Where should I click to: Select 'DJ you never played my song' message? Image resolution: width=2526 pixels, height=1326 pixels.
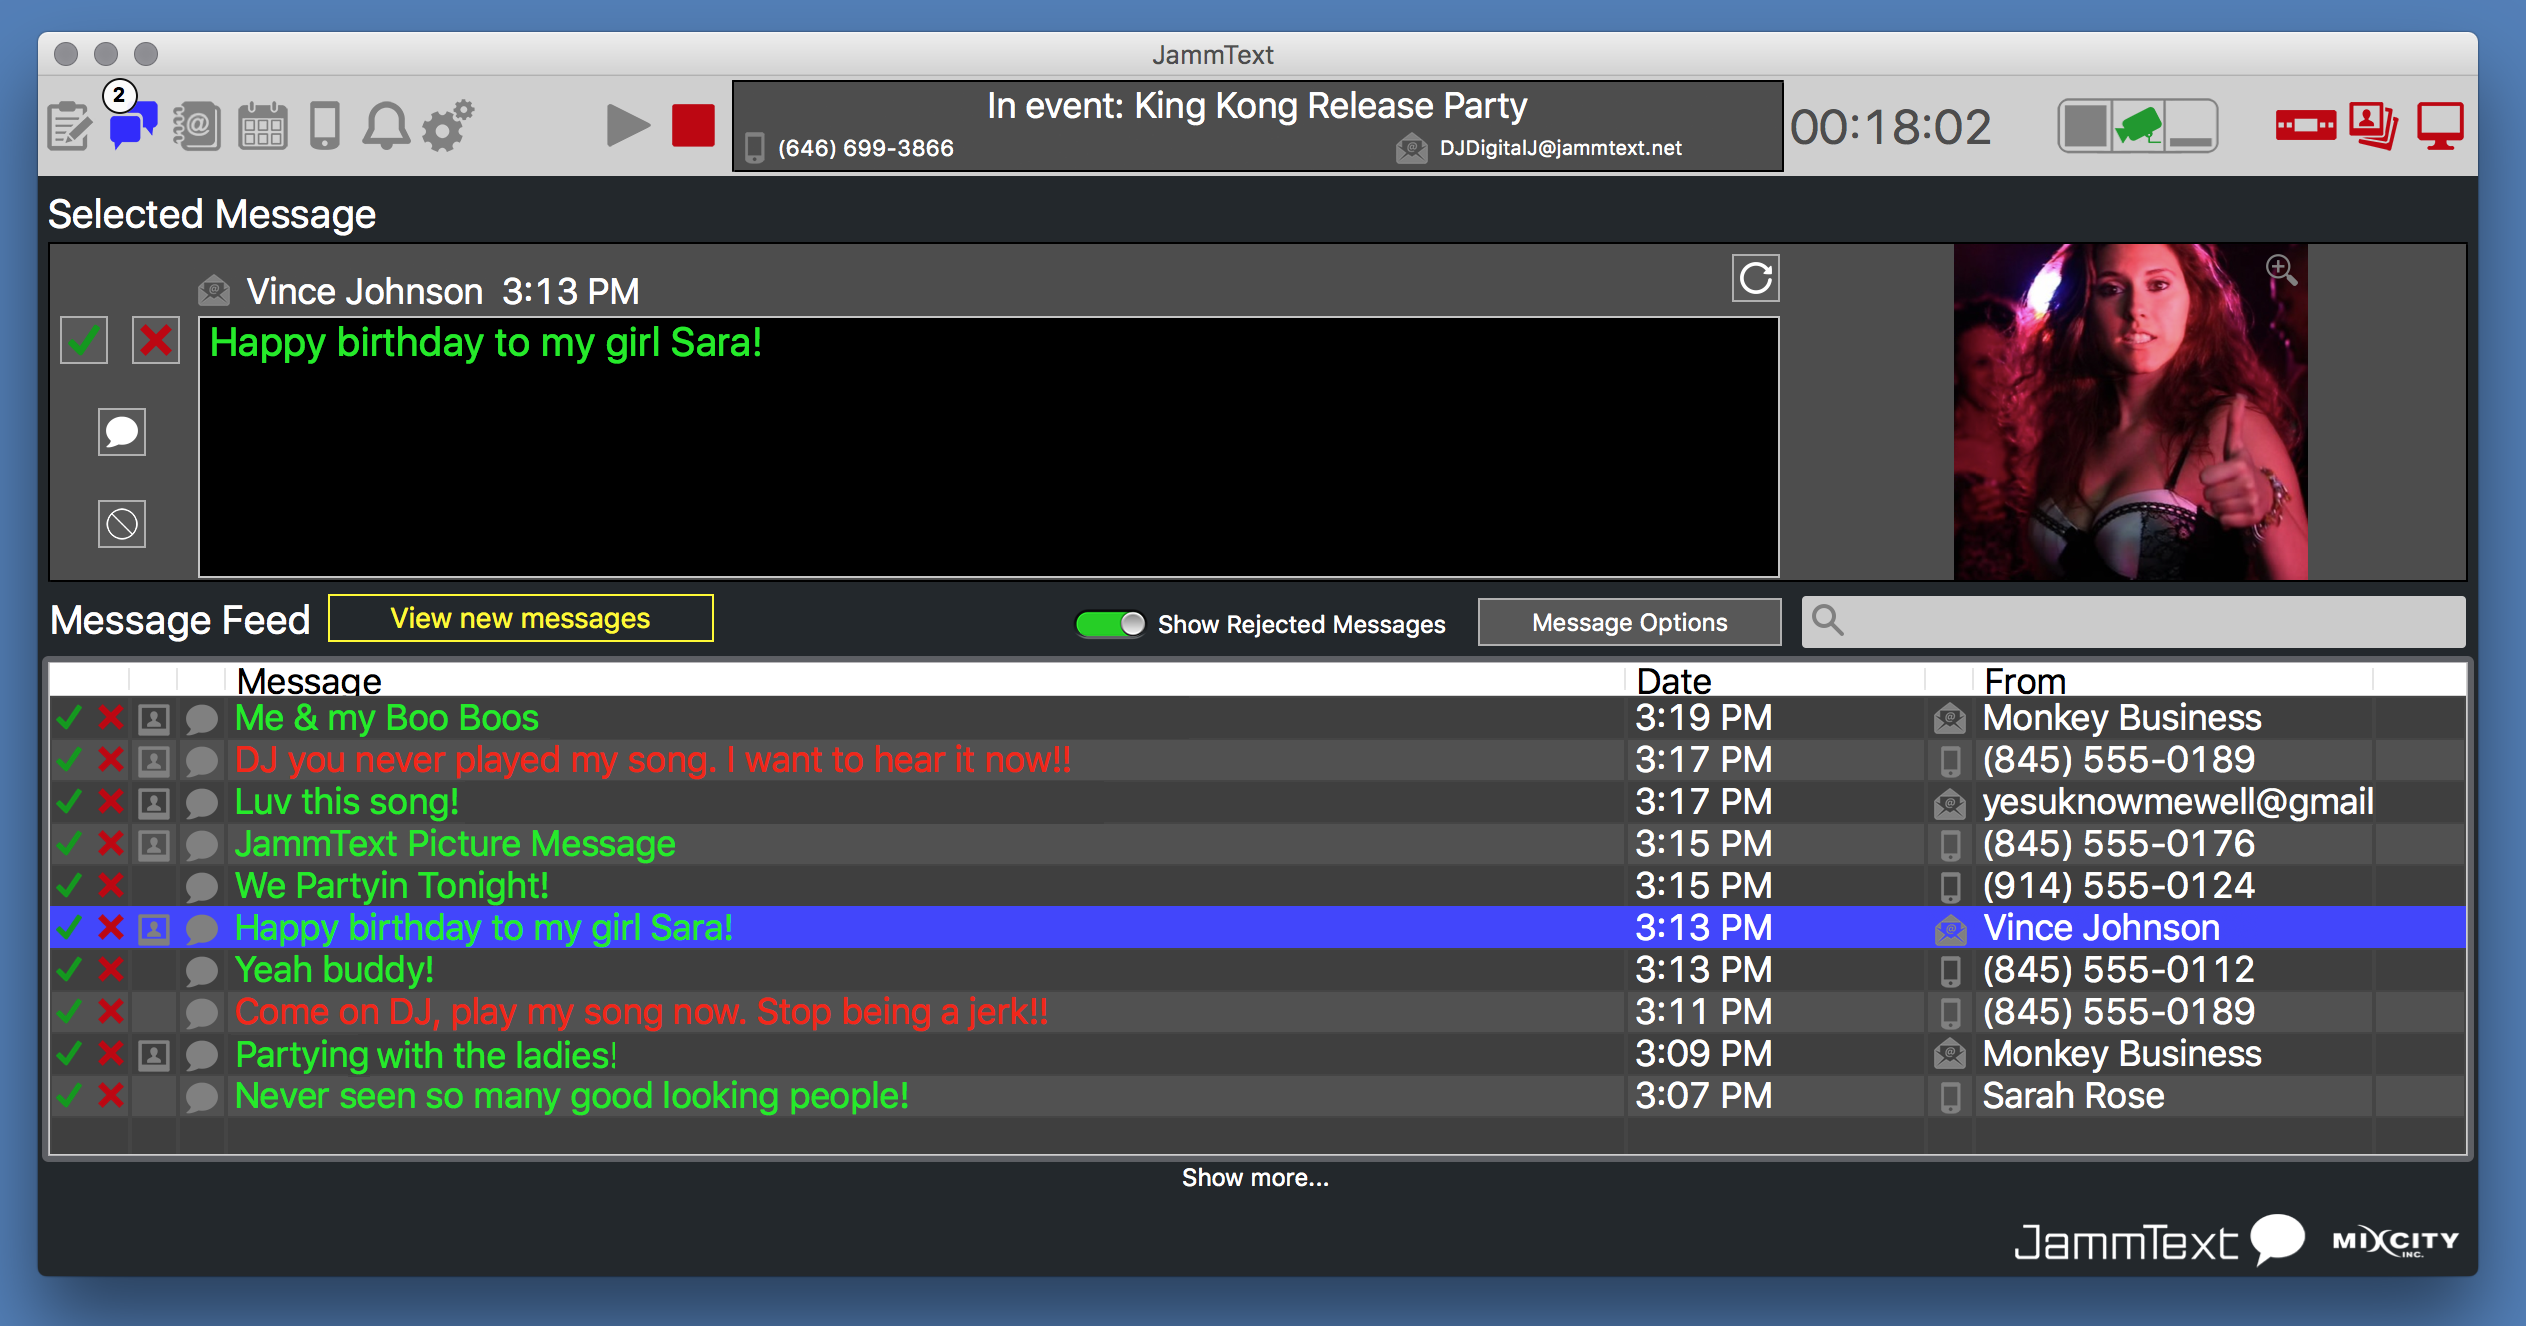(652, 760)
